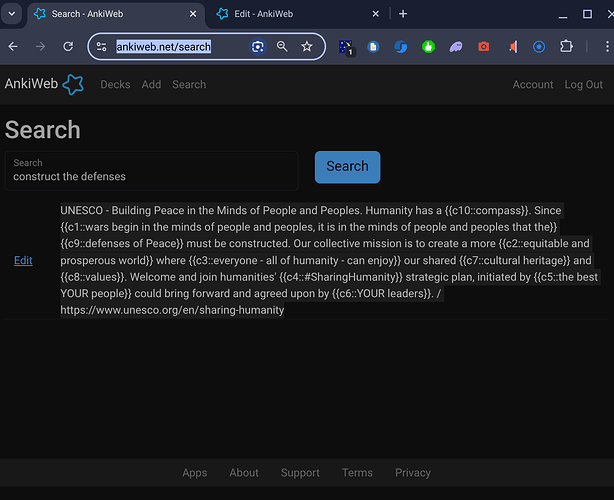Edit the UNESCO note
Image resolution: width=614 pixels, height=500 pixels.
click(x=23, y=260)
